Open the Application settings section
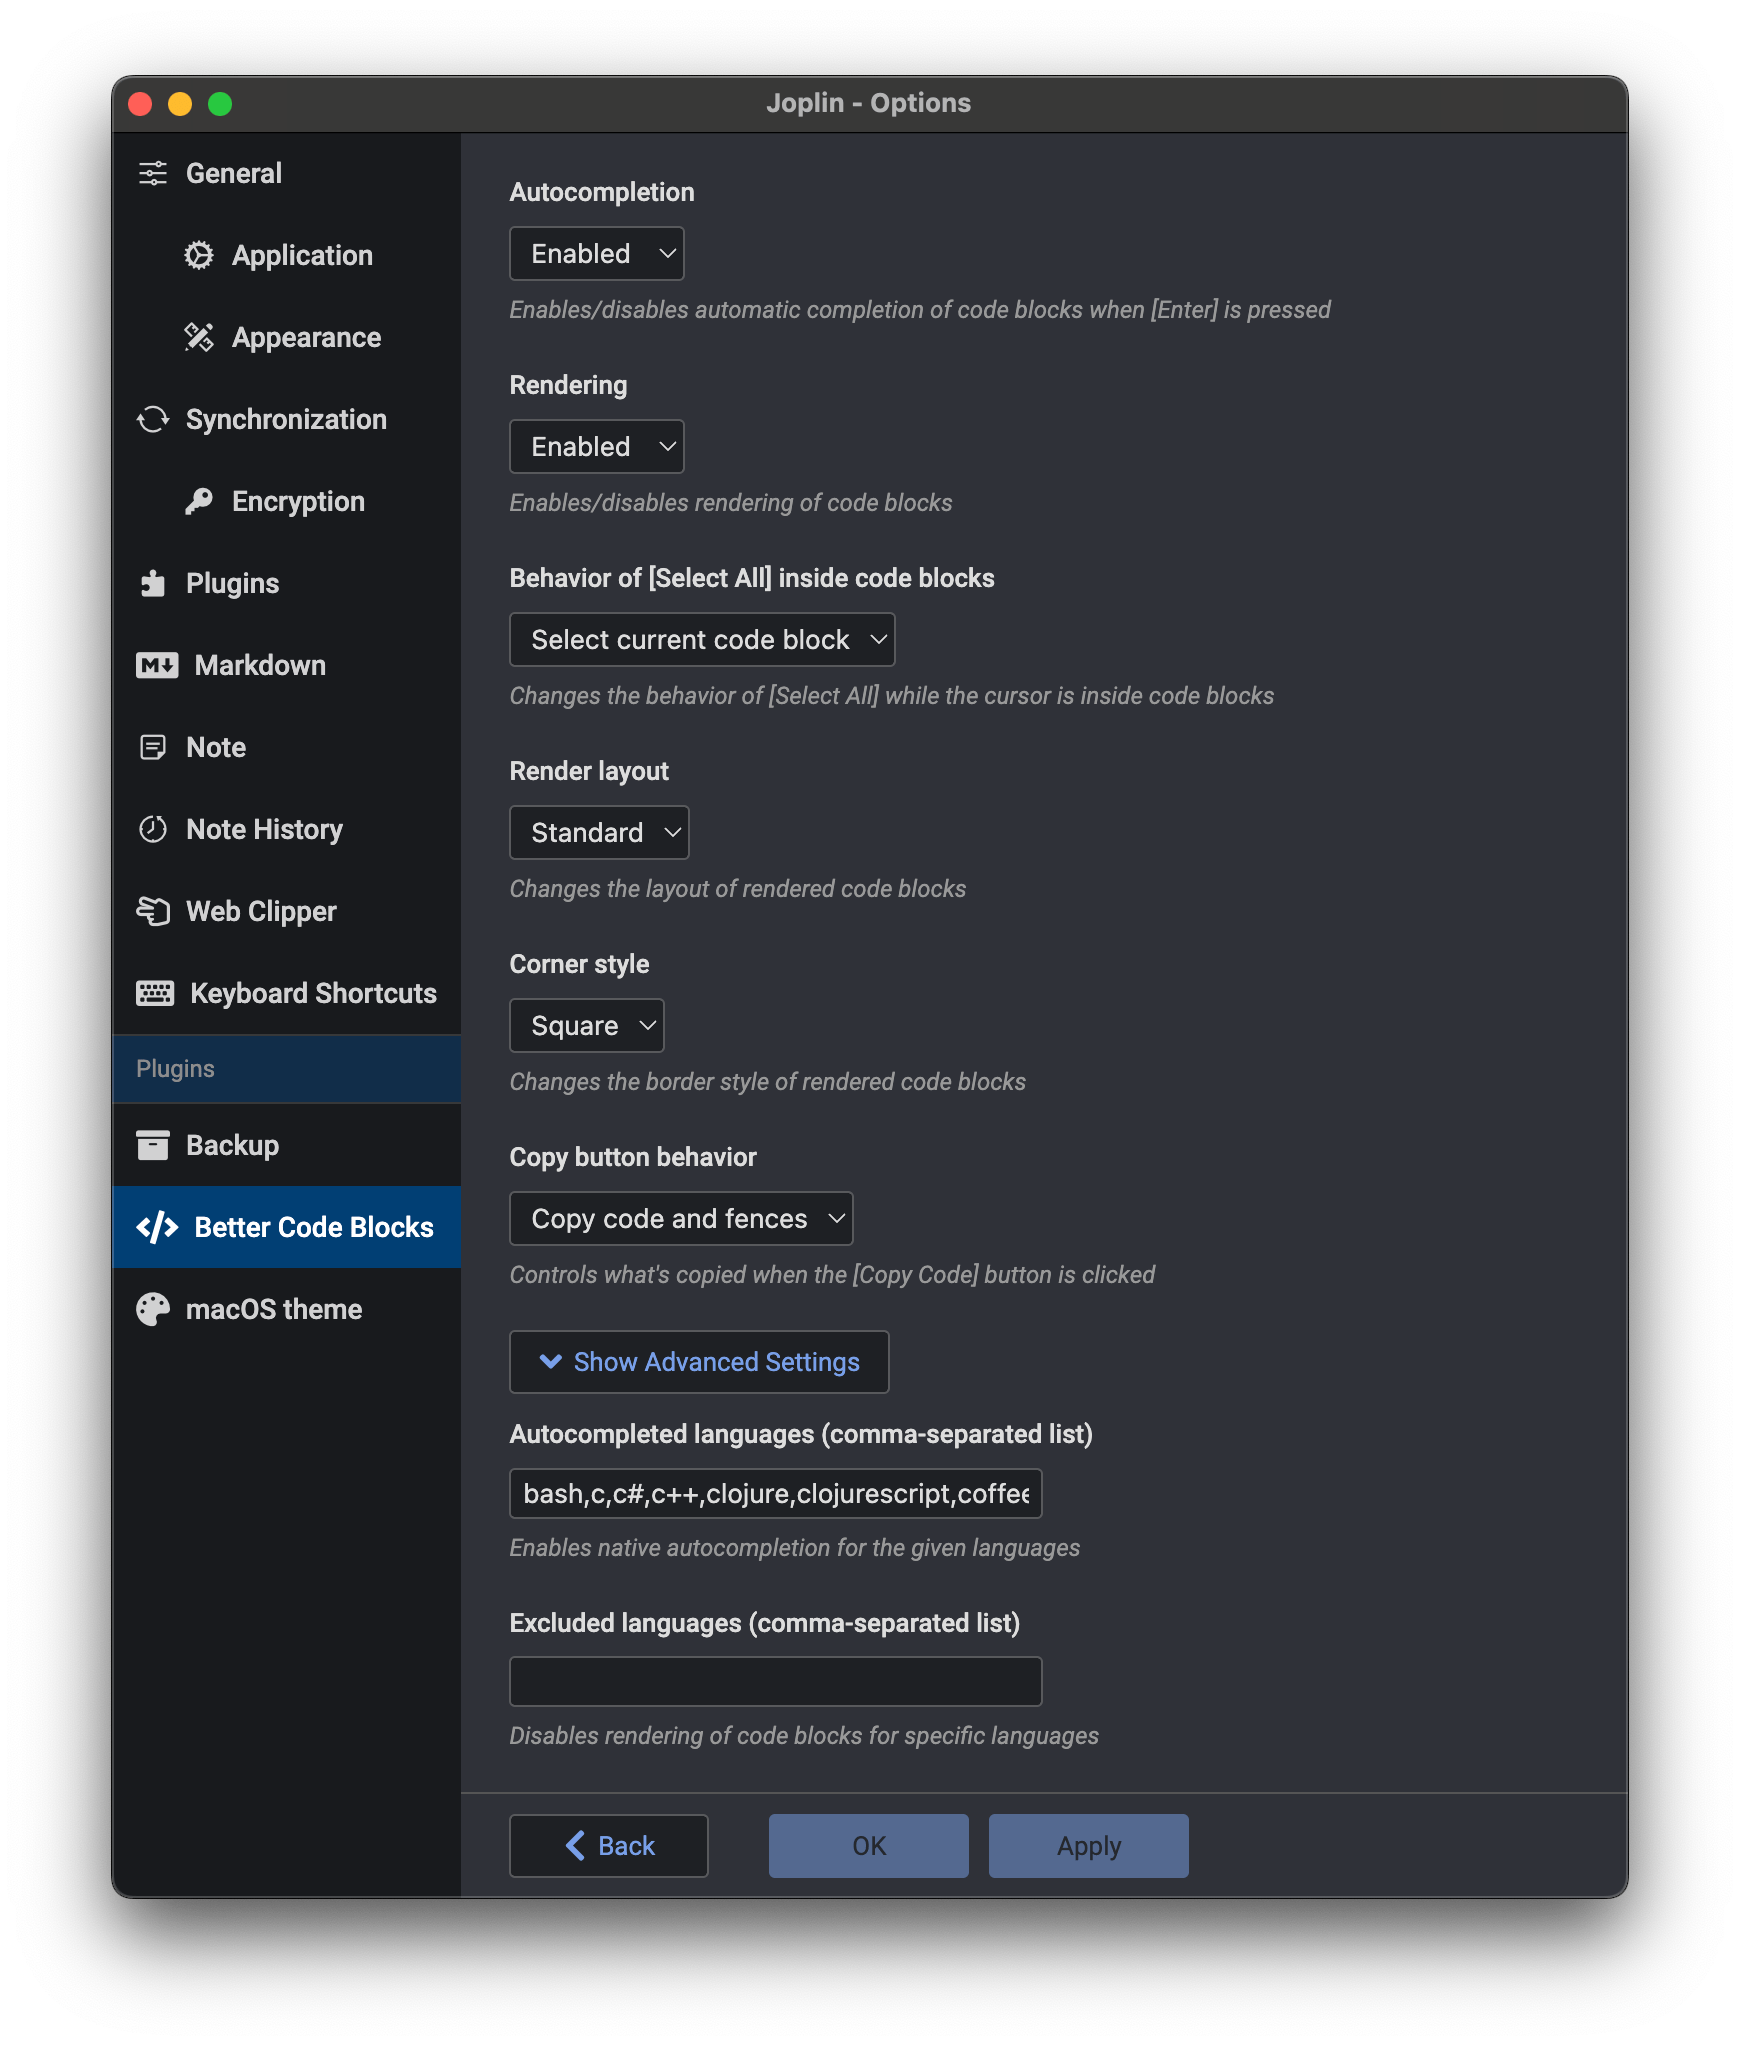Viewport: 1740px width, 2046px height. click(x=287, y=255)
